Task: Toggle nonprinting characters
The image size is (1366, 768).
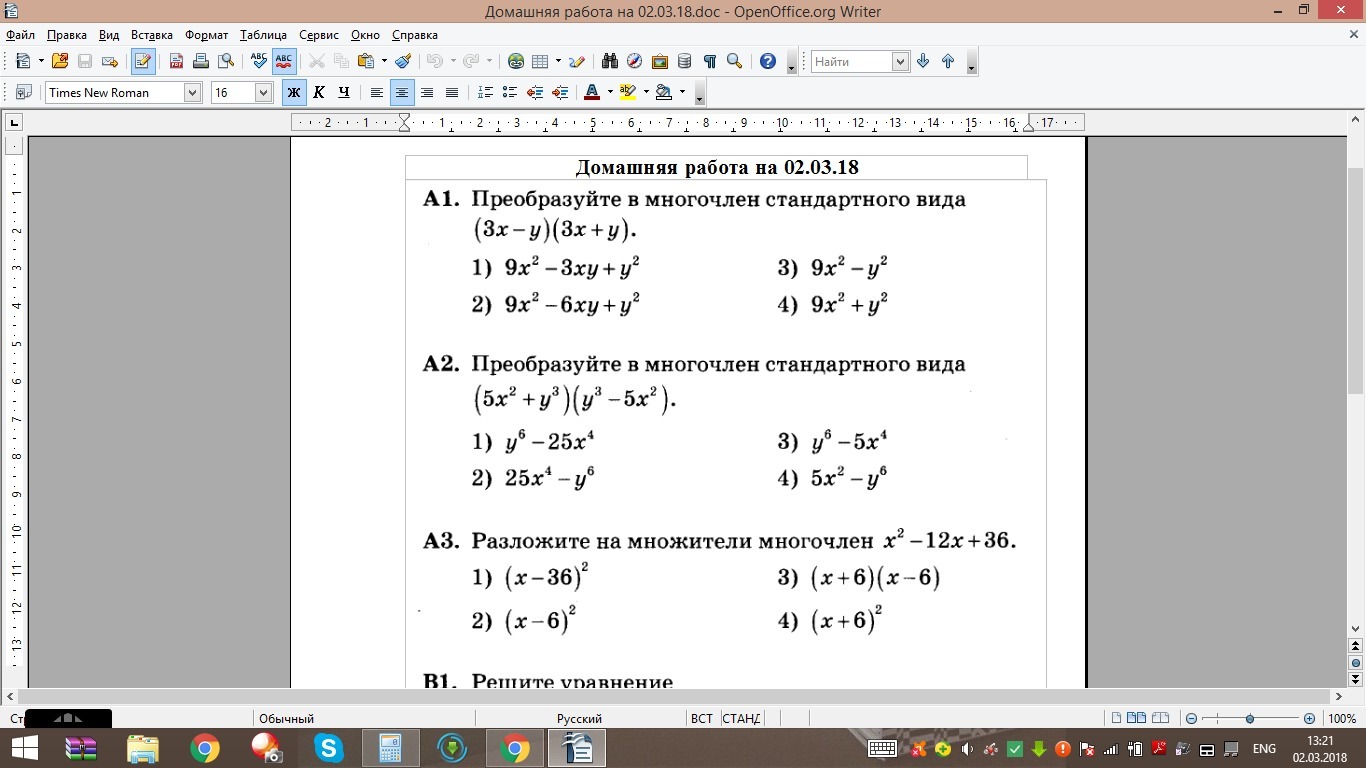Action: (709, 61)
